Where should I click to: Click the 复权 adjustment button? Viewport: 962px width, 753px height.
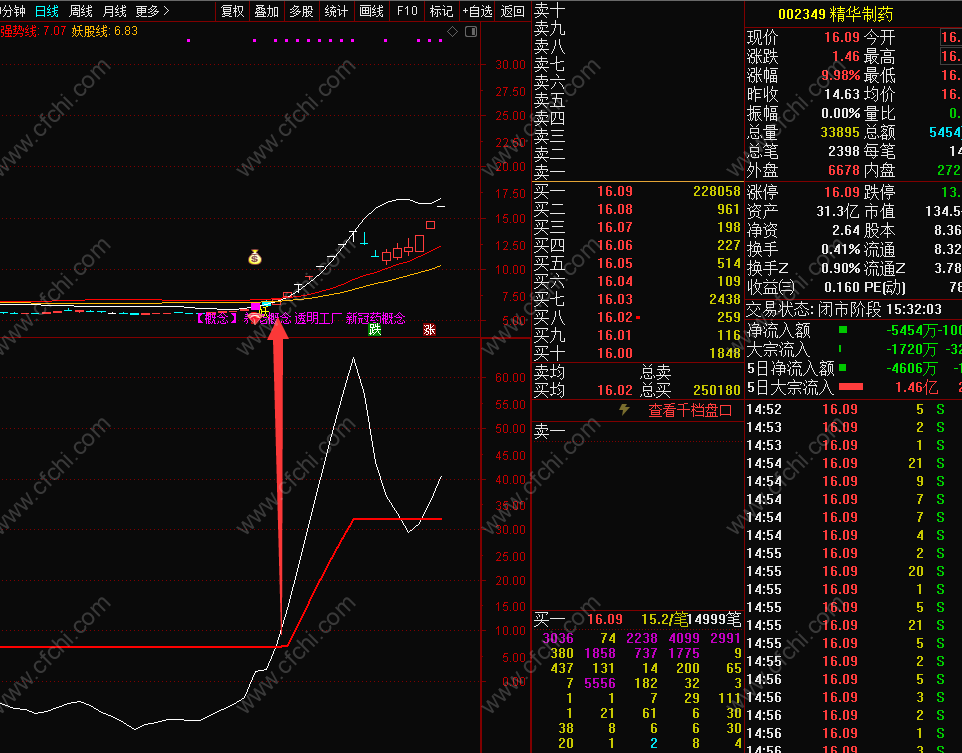tap(233, 11)
